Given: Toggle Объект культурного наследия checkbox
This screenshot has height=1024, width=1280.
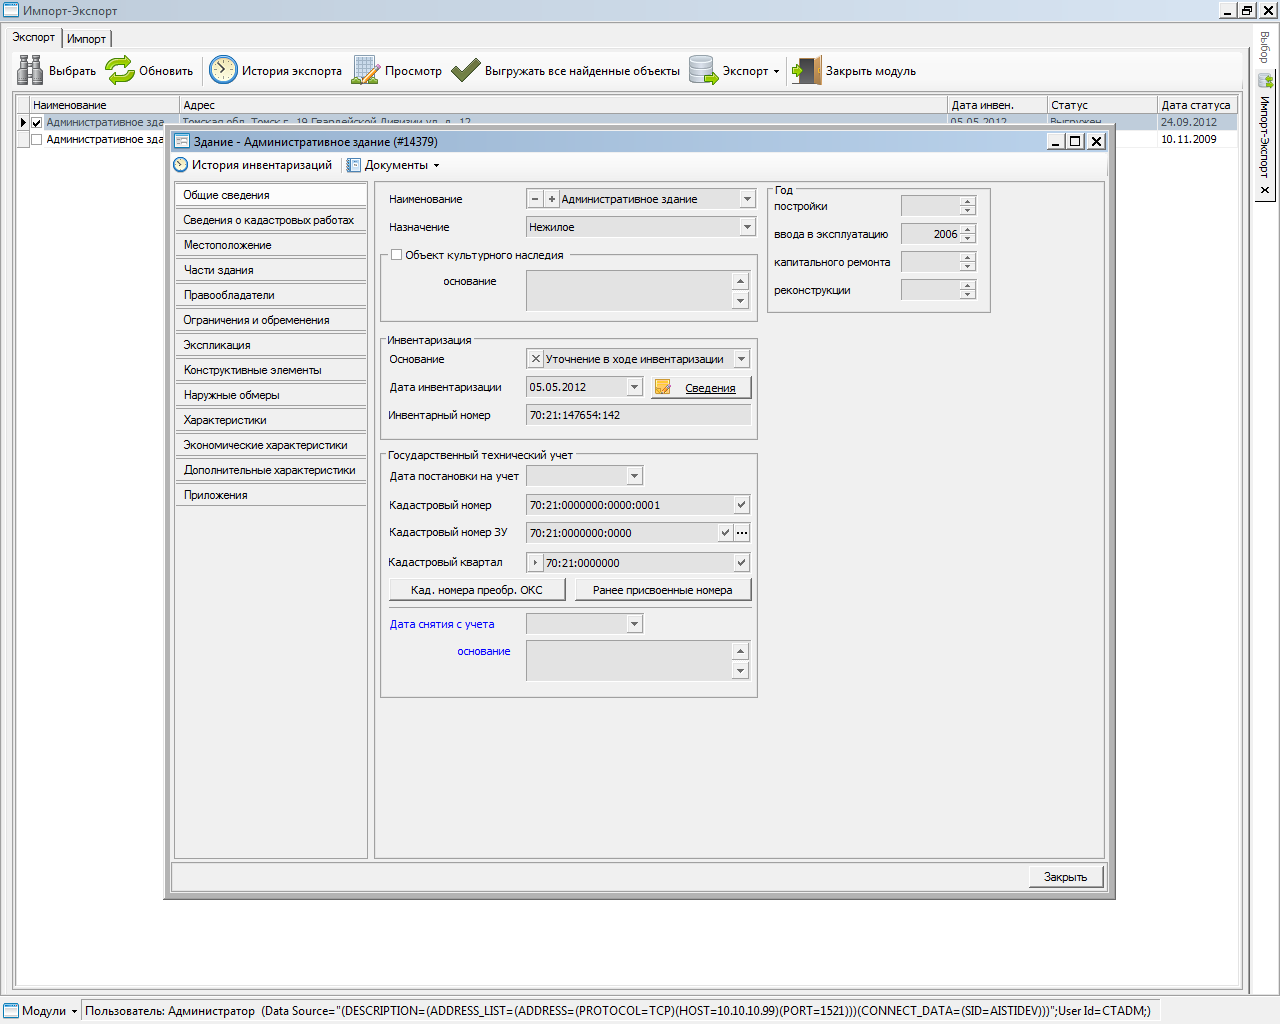Looking at the screenshot, I should [397, 255].
